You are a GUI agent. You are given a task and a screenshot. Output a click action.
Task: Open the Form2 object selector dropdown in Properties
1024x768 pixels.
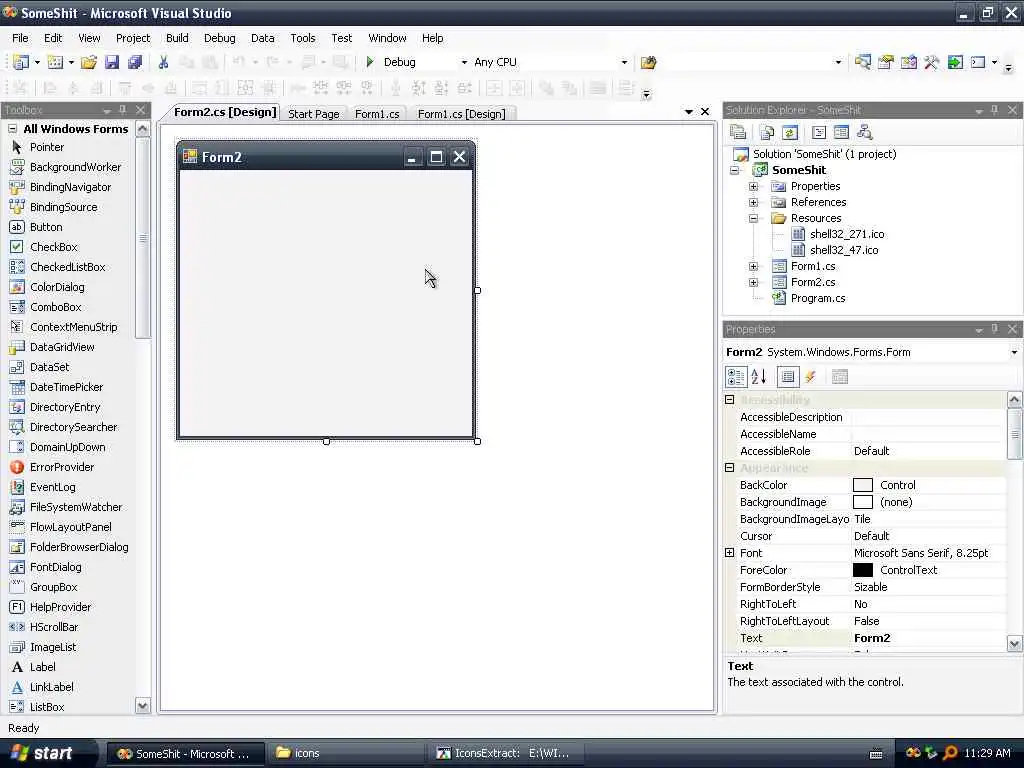pyautogui.click(x=1014, y=353)
